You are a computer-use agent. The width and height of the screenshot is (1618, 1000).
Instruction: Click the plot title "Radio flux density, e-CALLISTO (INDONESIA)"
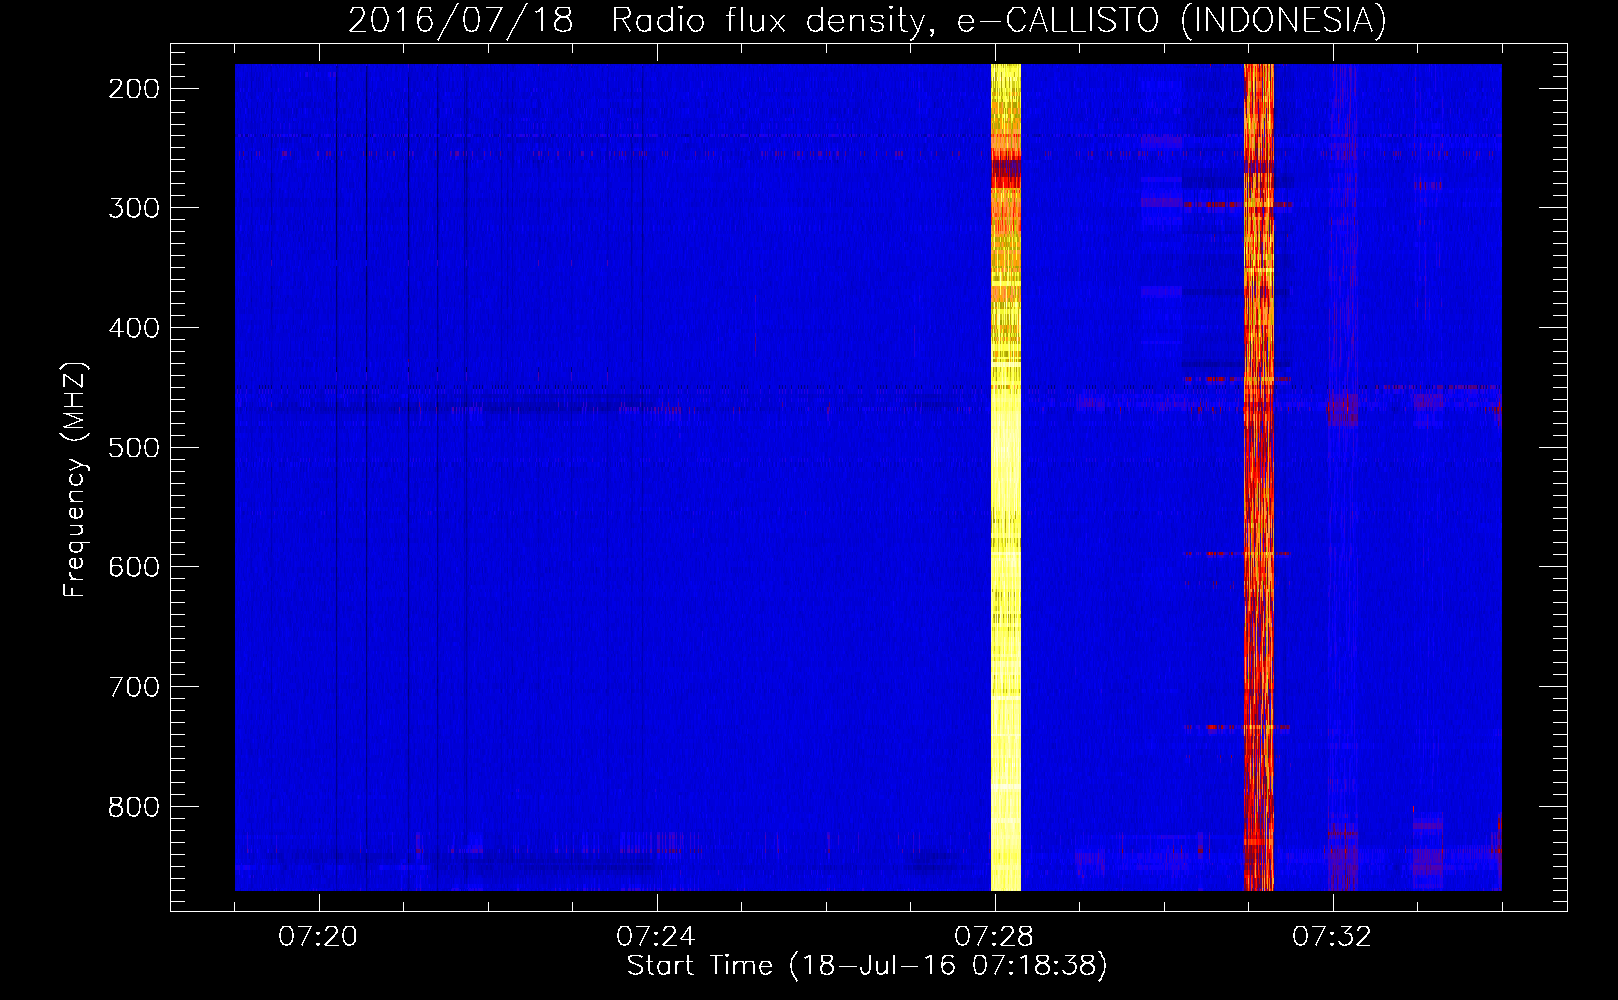point(998,21)
